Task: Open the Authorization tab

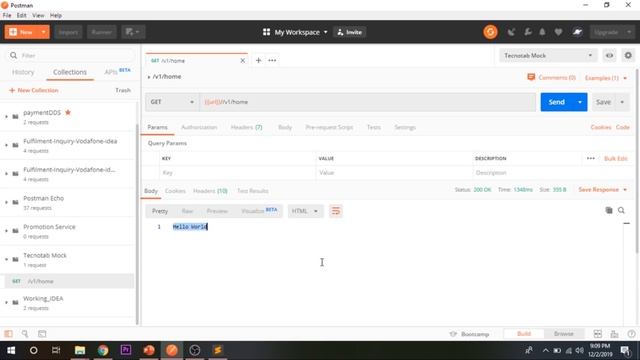Action: (x=199, y=127)
